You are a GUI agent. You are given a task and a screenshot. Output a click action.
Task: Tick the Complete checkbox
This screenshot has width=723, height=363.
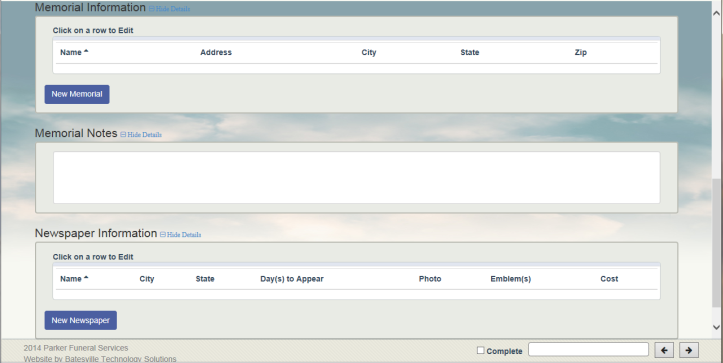480,351
